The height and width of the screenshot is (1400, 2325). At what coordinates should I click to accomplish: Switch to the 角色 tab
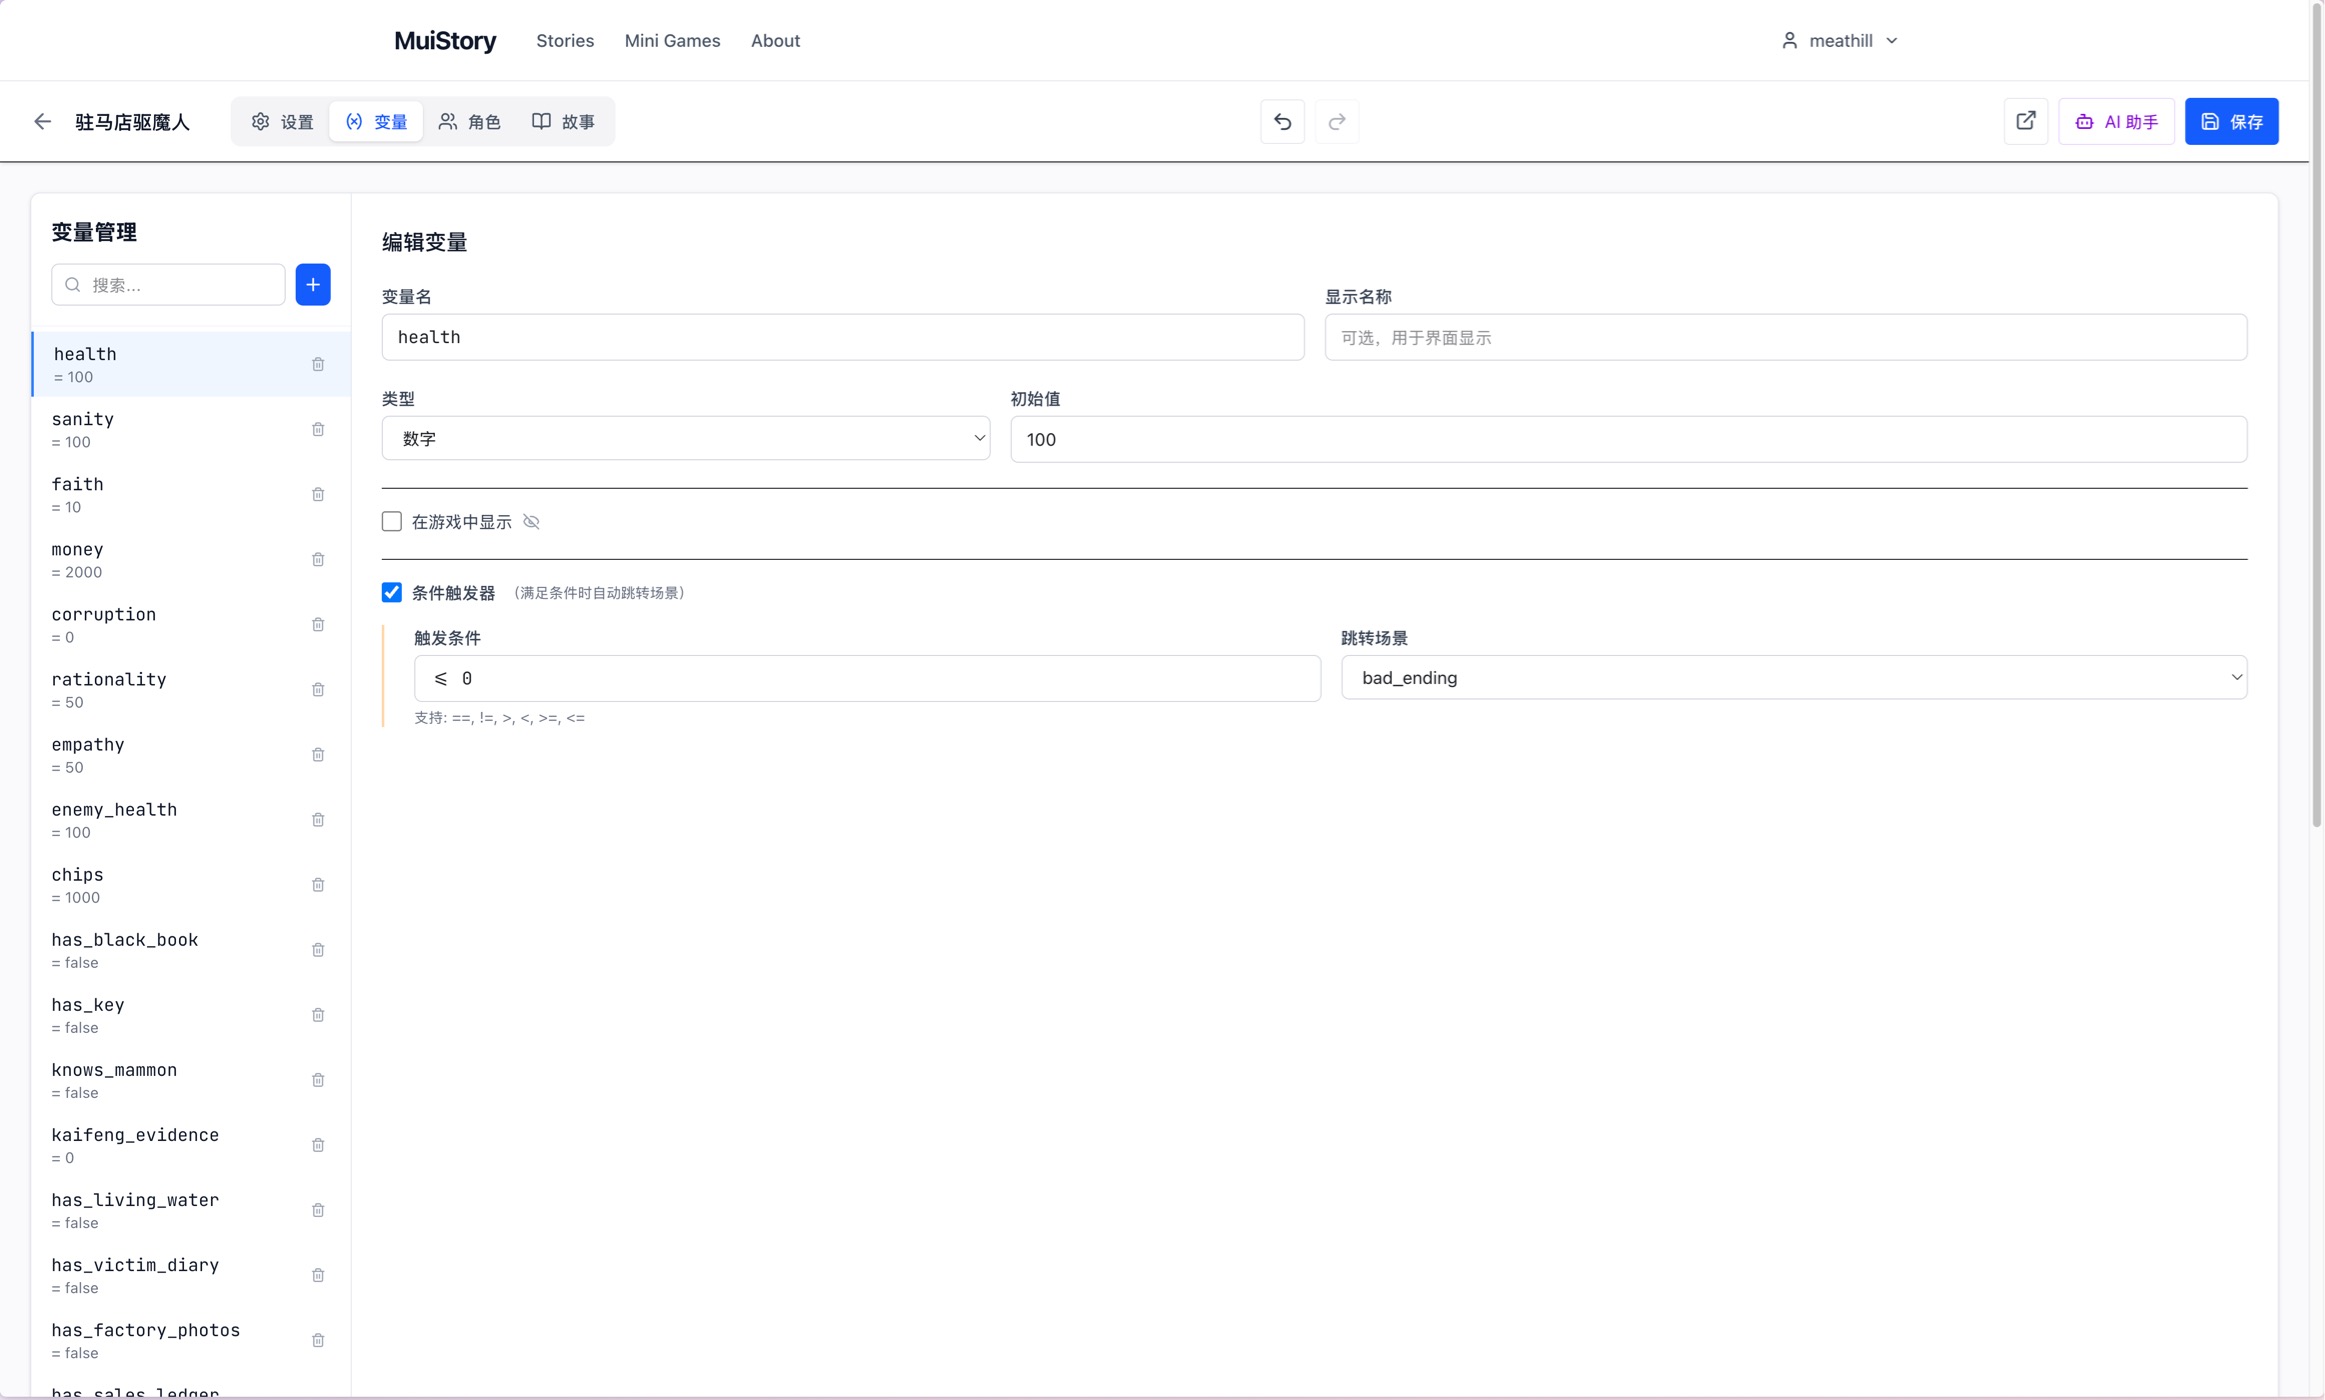470,122
